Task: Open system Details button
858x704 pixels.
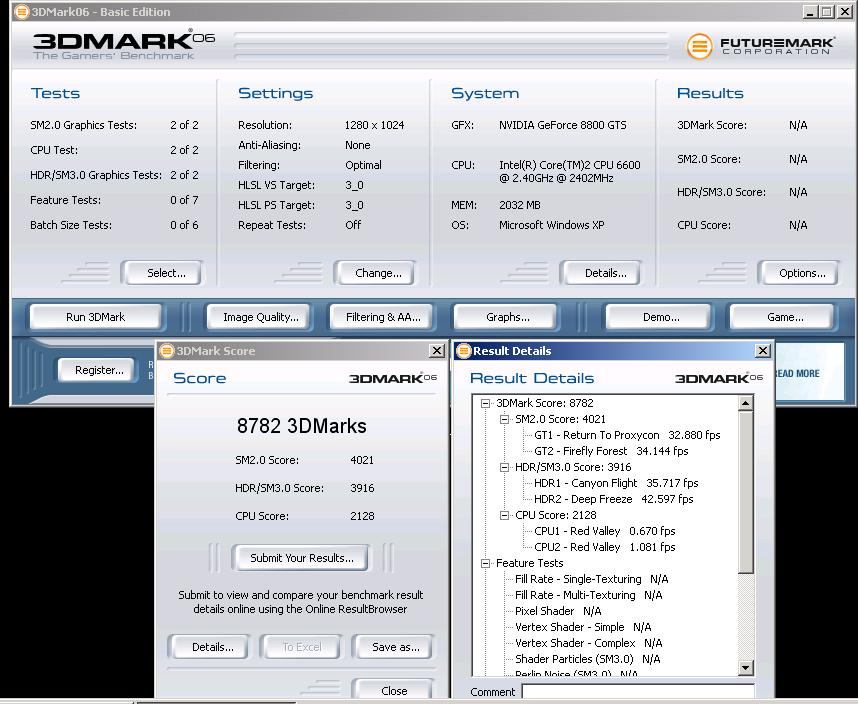Action: pos(601,273)
